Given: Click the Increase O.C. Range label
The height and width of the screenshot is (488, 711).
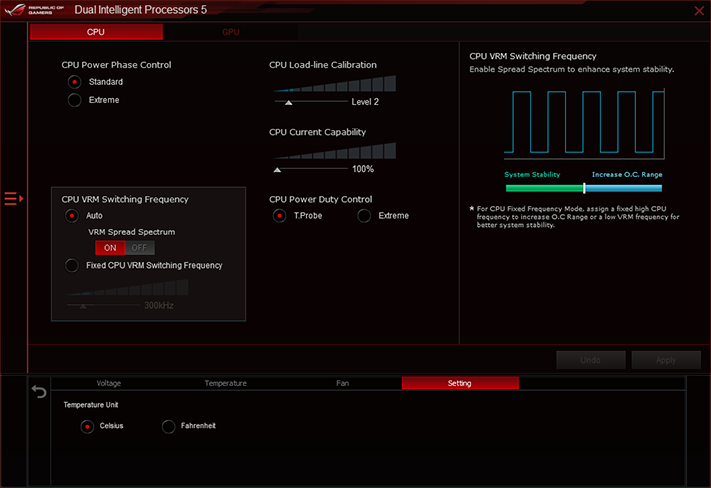Looking at the screenshot, I should 627,175.
